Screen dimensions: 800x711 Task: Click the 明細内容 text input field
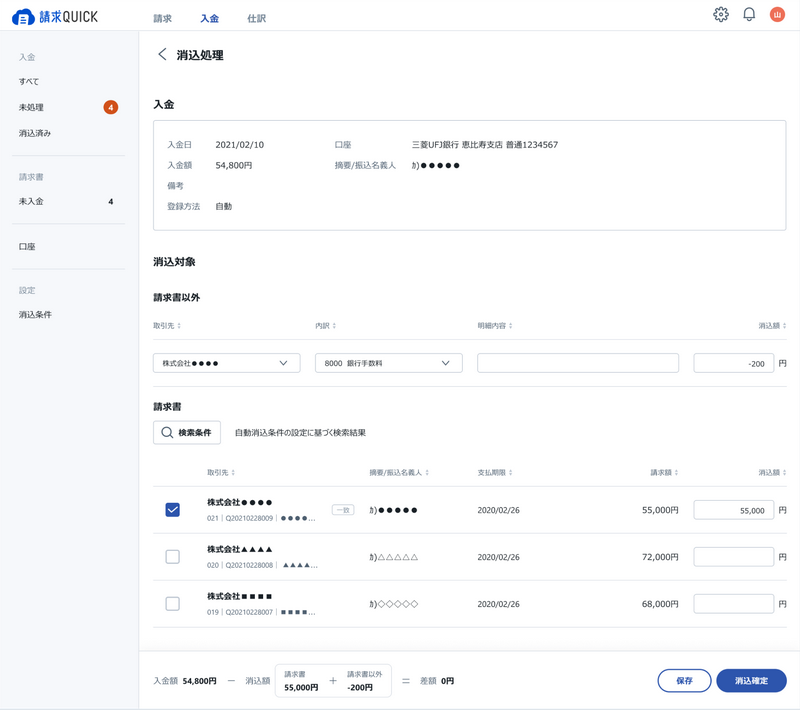coord(578,364)
